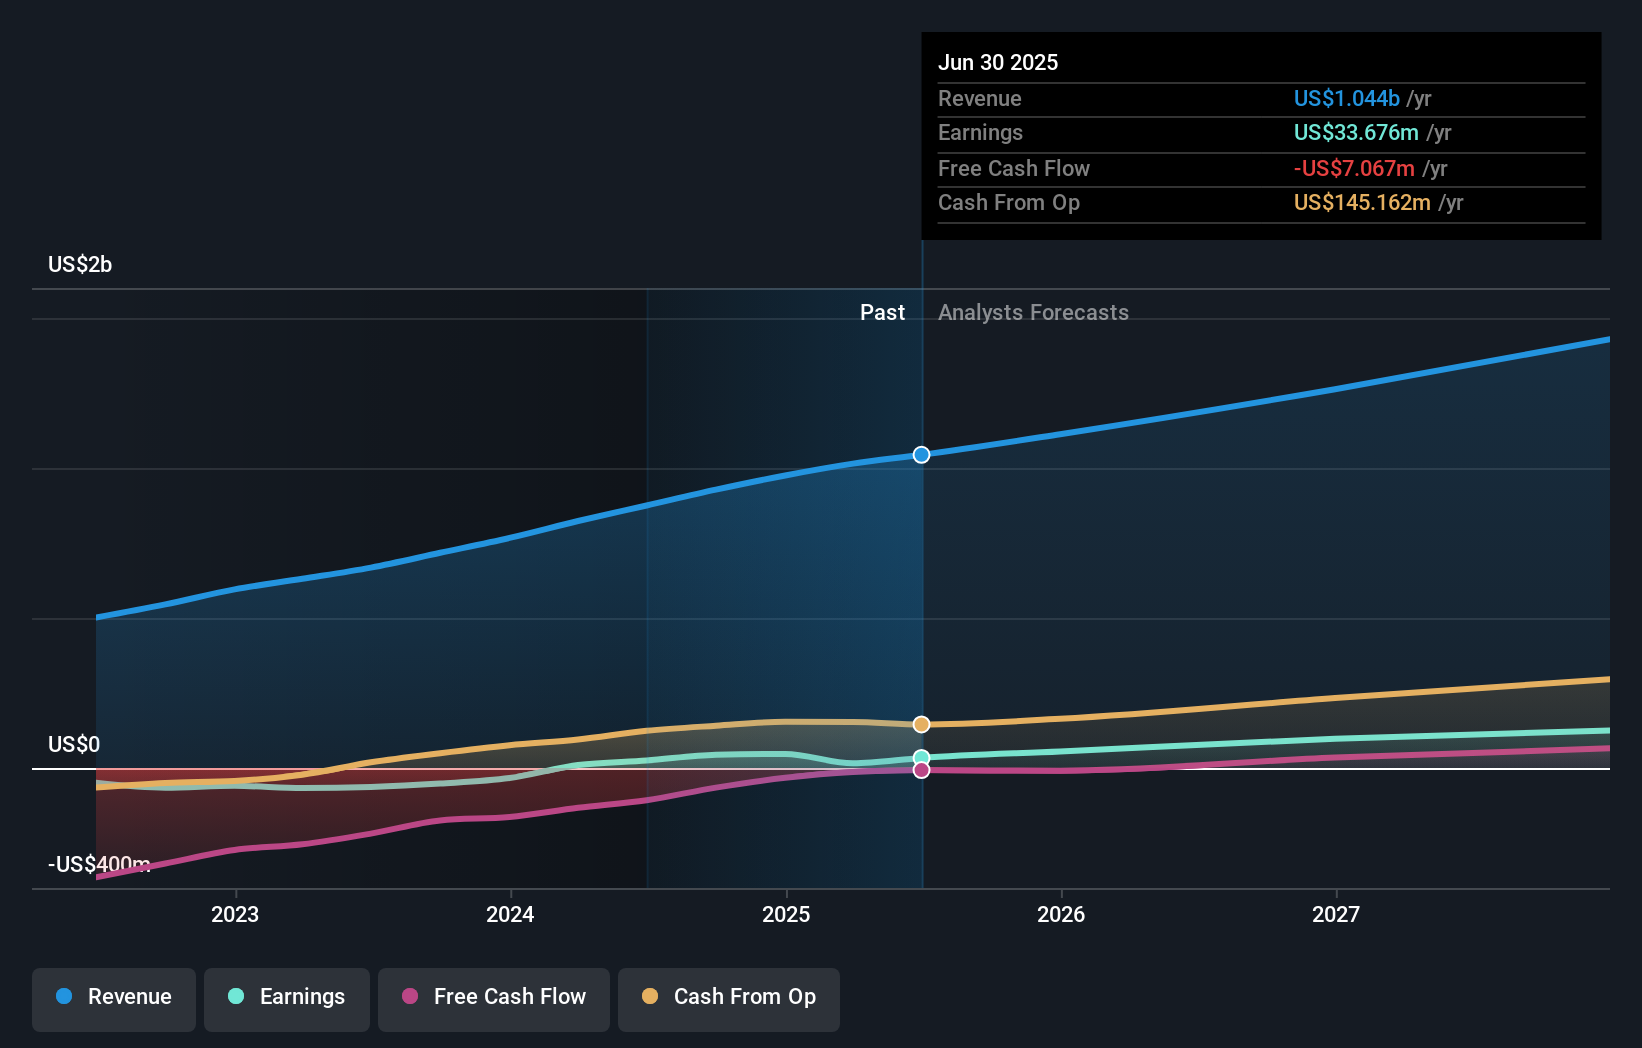The image size is (1642, 1048).
Task: Toggle the Cash From Op legend button
Action: click(729, 999)
